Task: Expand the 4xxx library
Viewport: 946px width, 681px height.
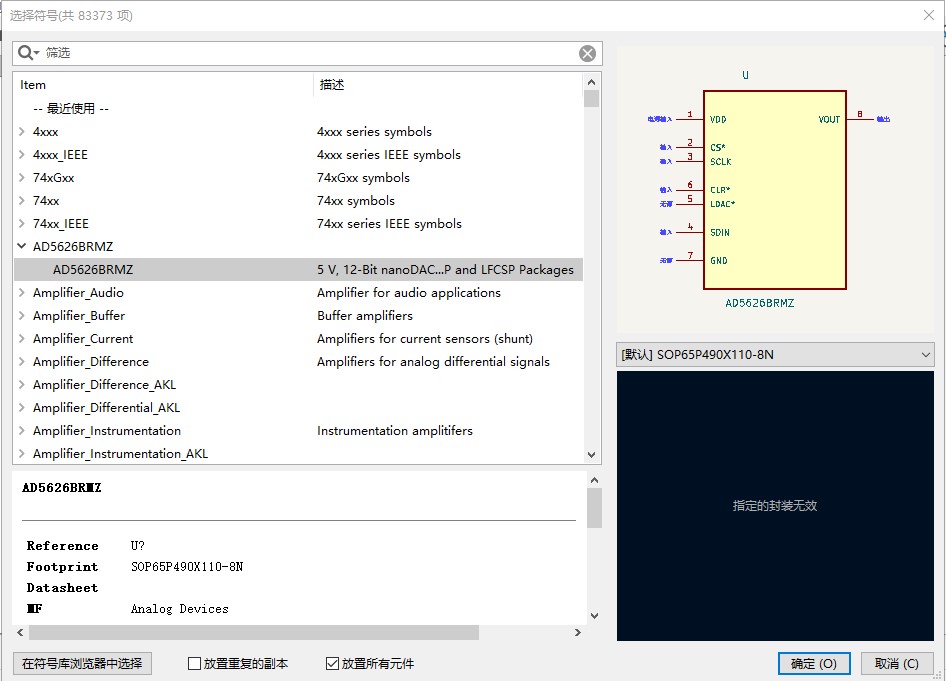Action: 22,131
